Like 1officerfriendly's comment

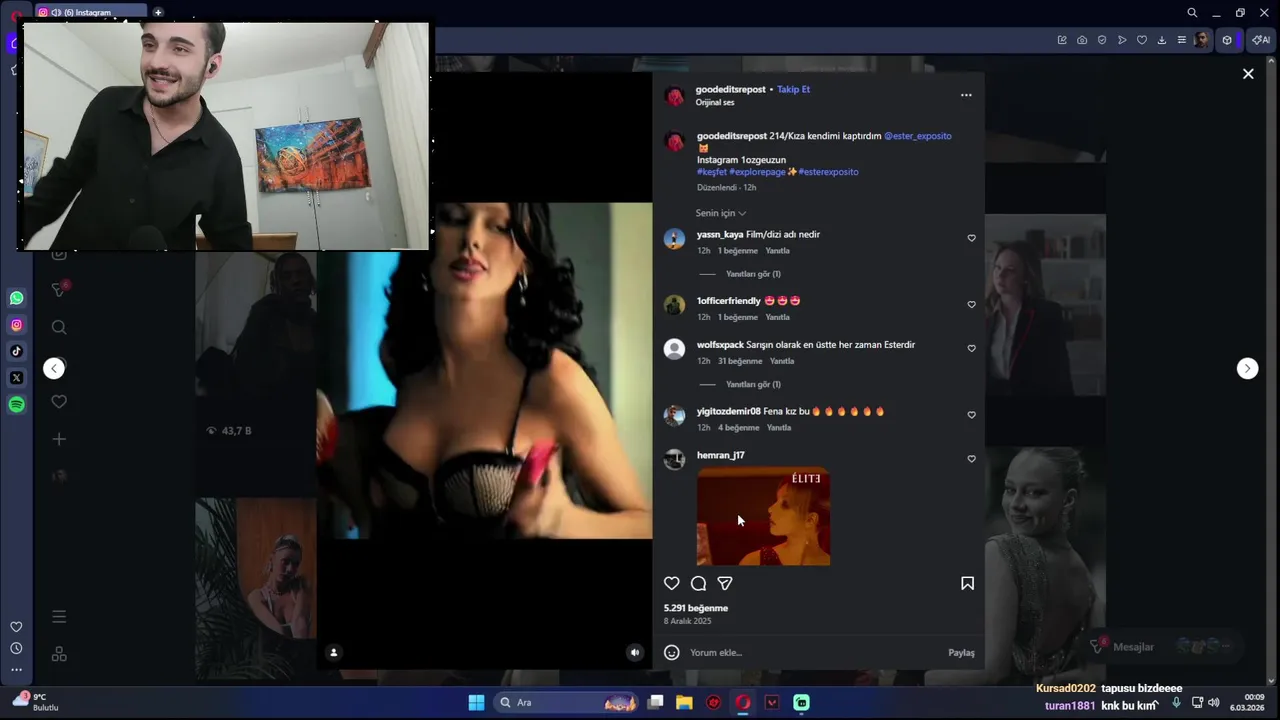click(x=971, y=304)
